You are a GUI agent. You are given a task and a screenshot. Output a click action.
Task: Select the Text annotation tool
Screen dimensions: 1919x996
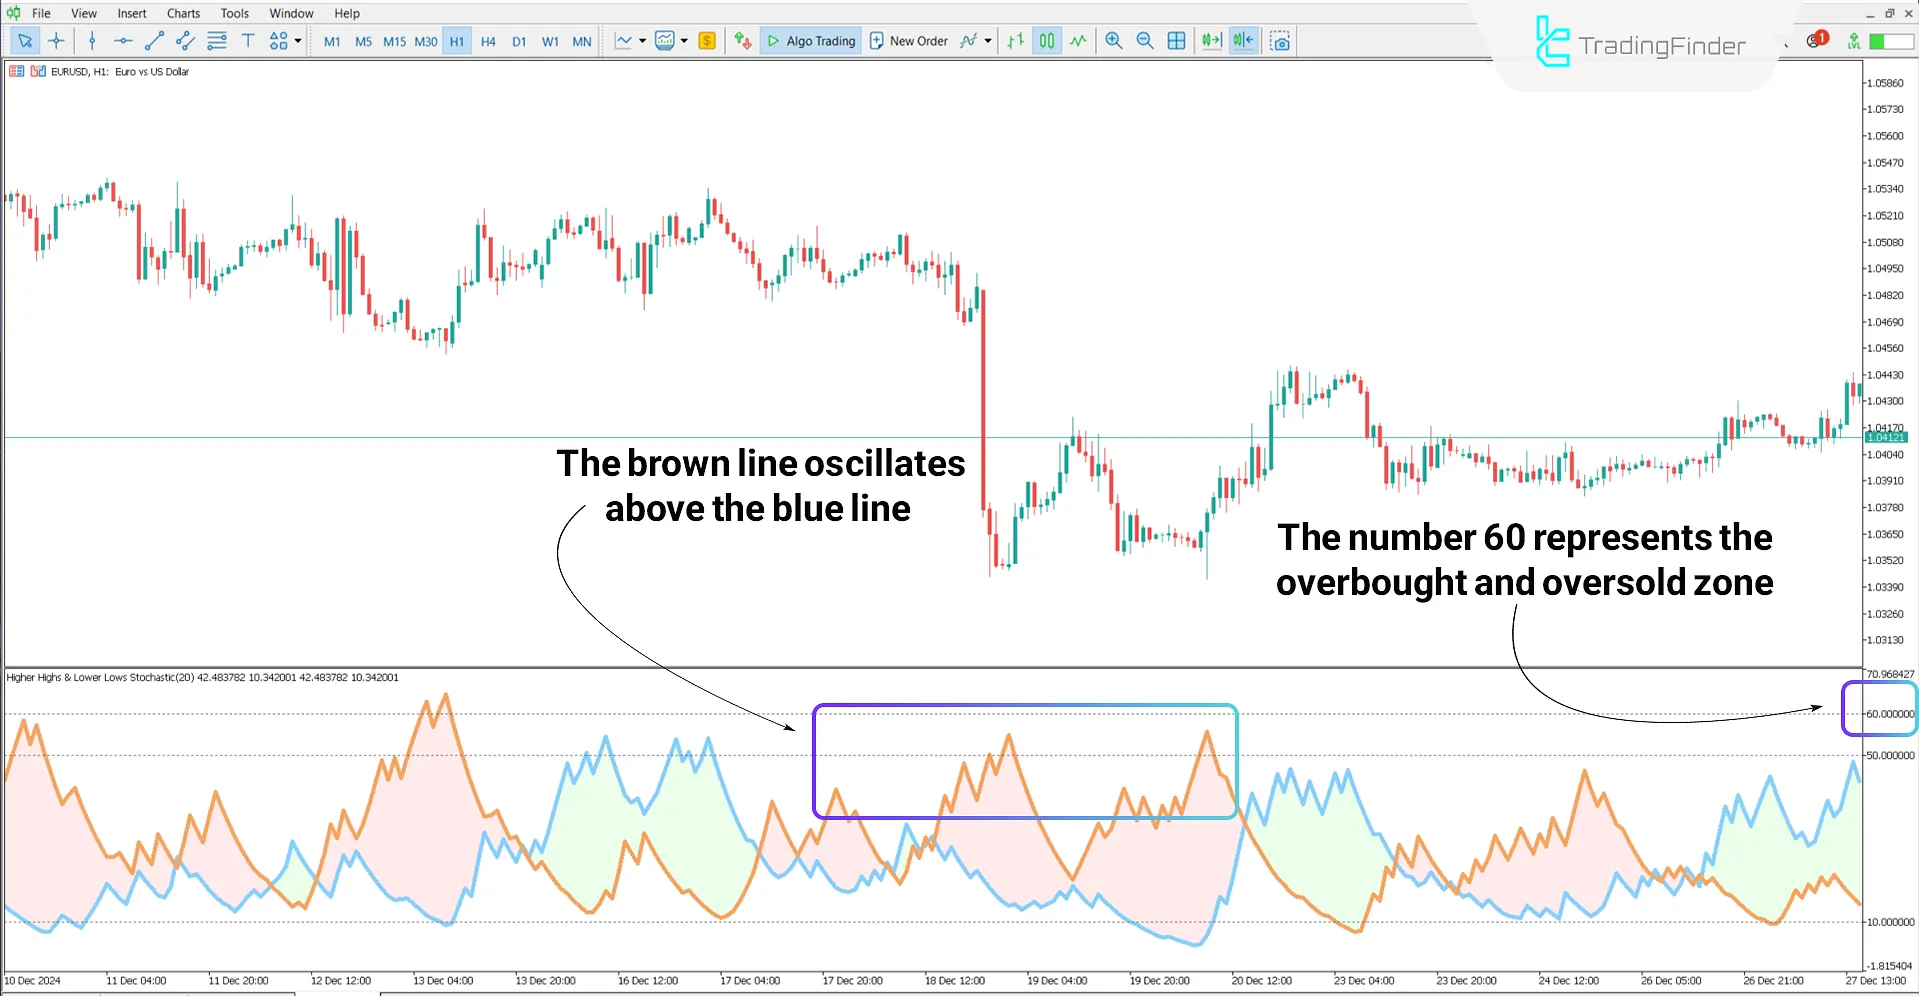pos(248,41)
